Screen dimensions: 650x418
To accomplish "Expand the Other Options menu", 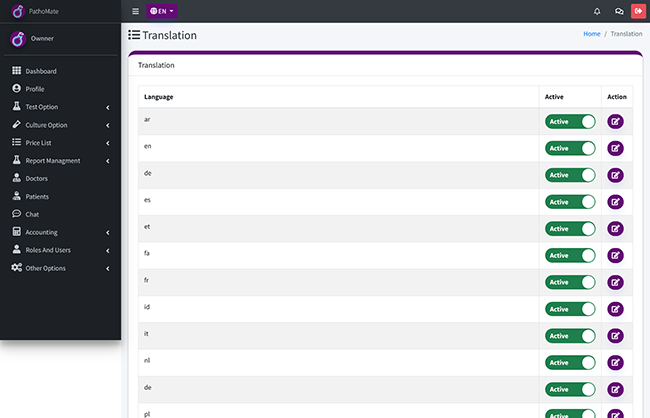I will click(x=61, y=268).
